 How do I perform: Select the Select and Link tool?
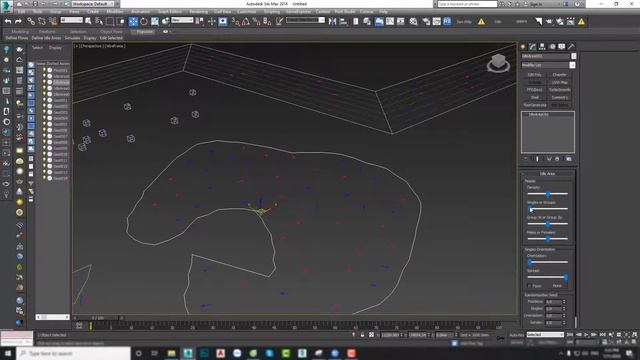point(31,21)
